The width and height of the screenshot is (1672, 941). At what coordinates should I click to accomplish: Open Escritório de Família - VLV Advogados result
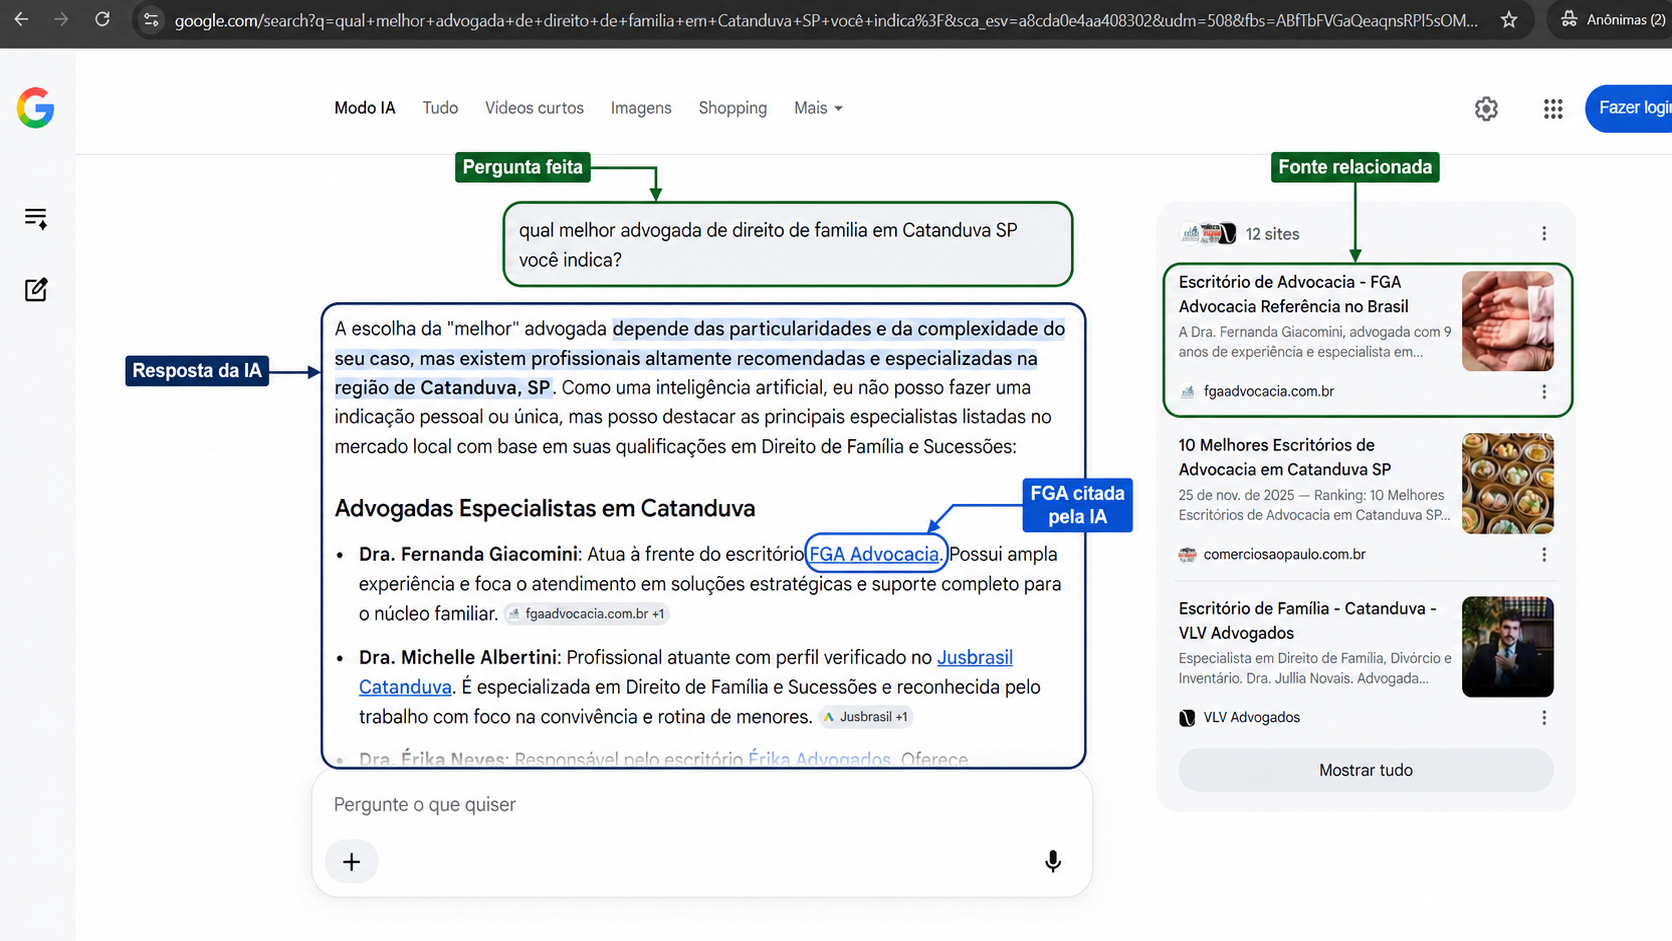tap(1307, 620)
